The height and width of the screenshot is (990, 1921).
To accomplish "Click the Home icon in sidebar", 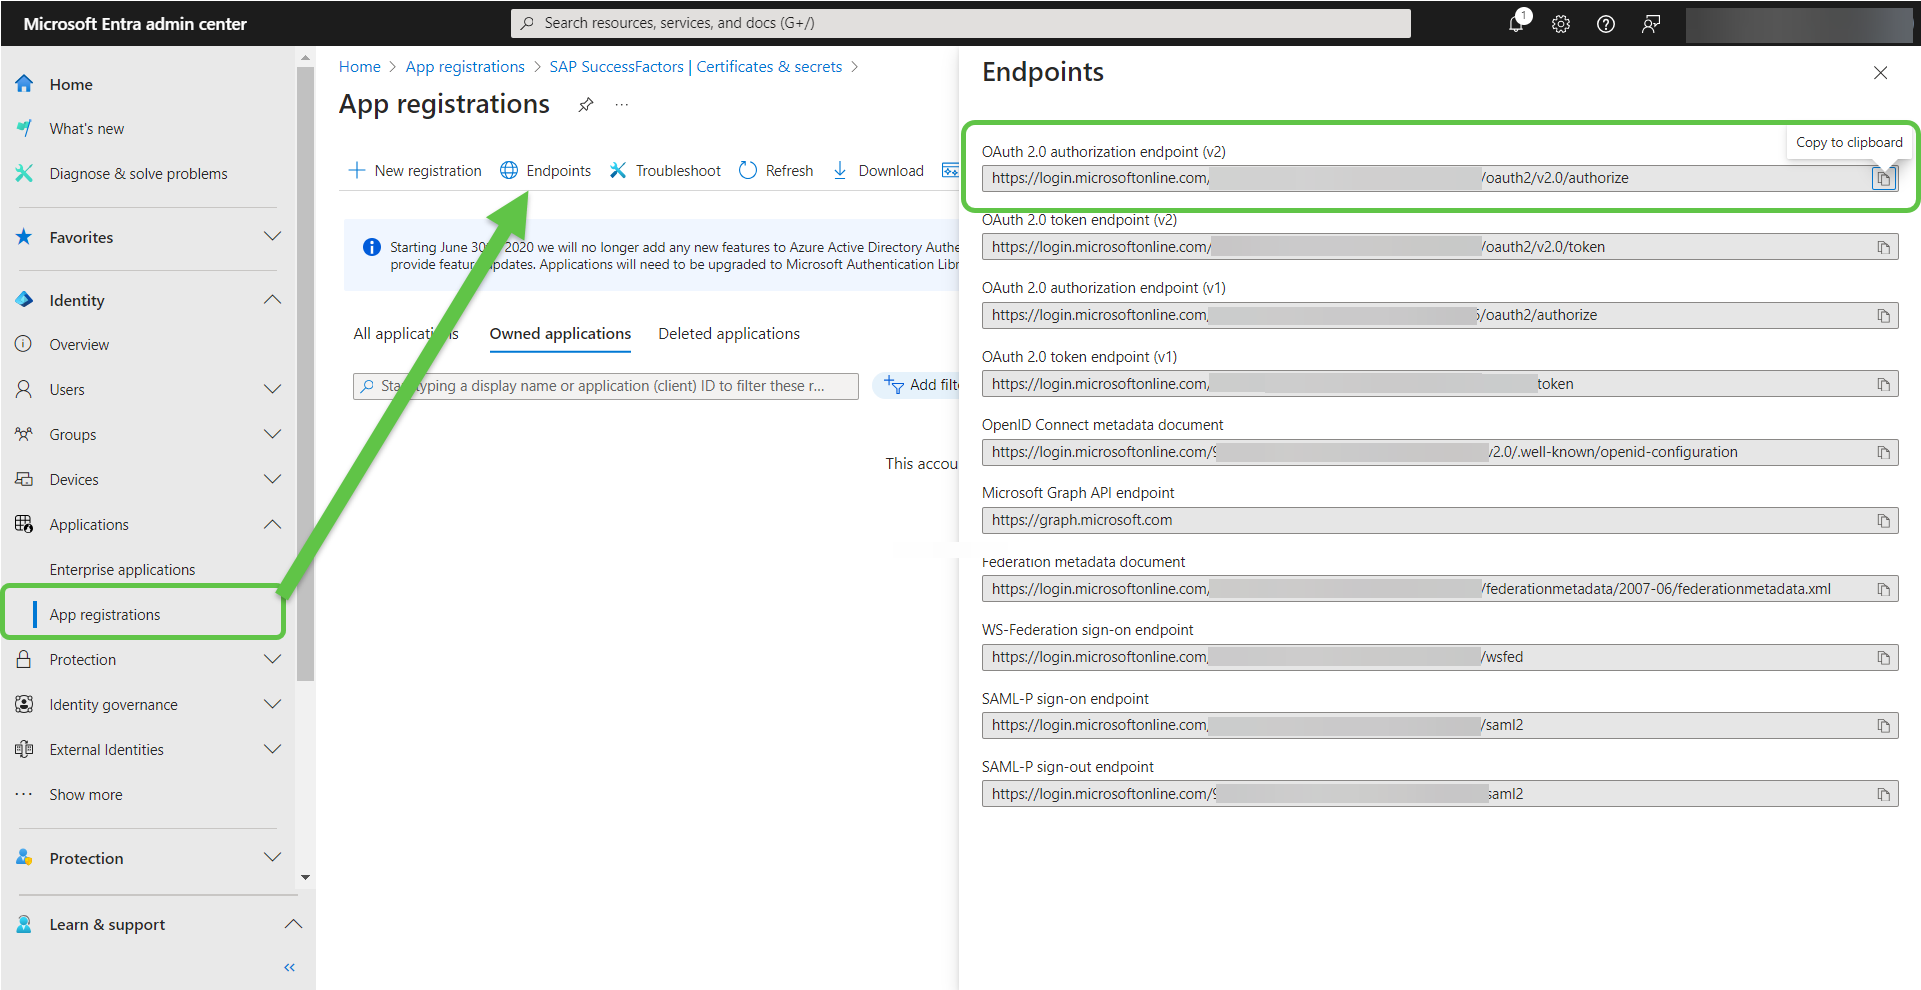I will point(24,84).
